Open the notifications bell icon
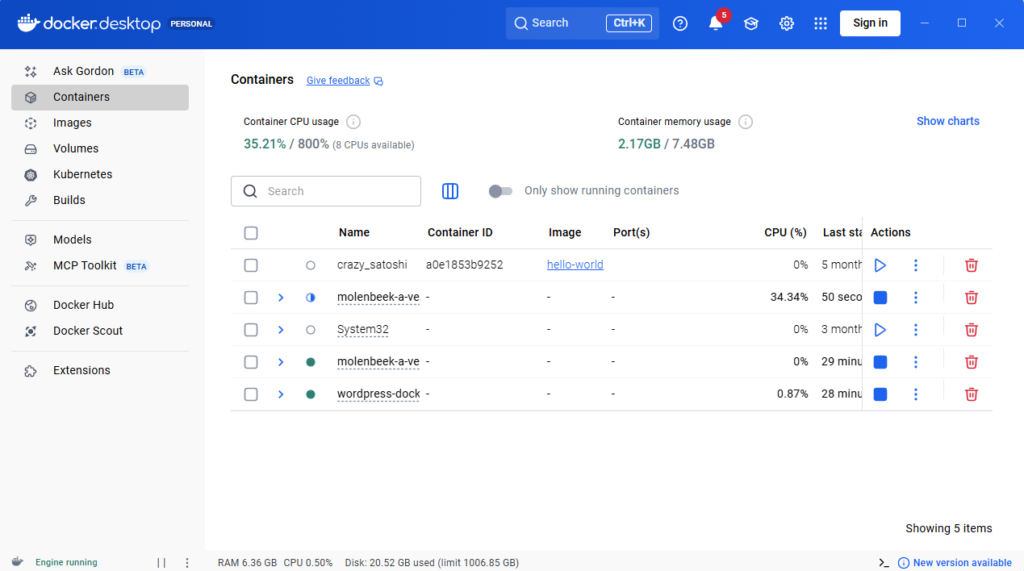 tap(715, 24)
